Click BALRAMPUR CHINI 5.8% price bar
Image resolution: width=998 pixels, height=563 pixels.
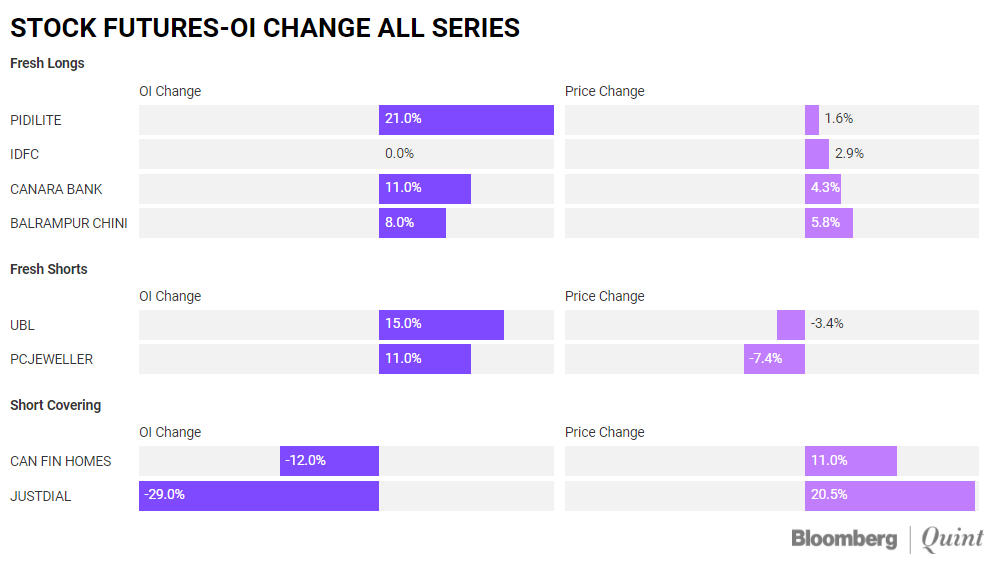pos(828,223)
